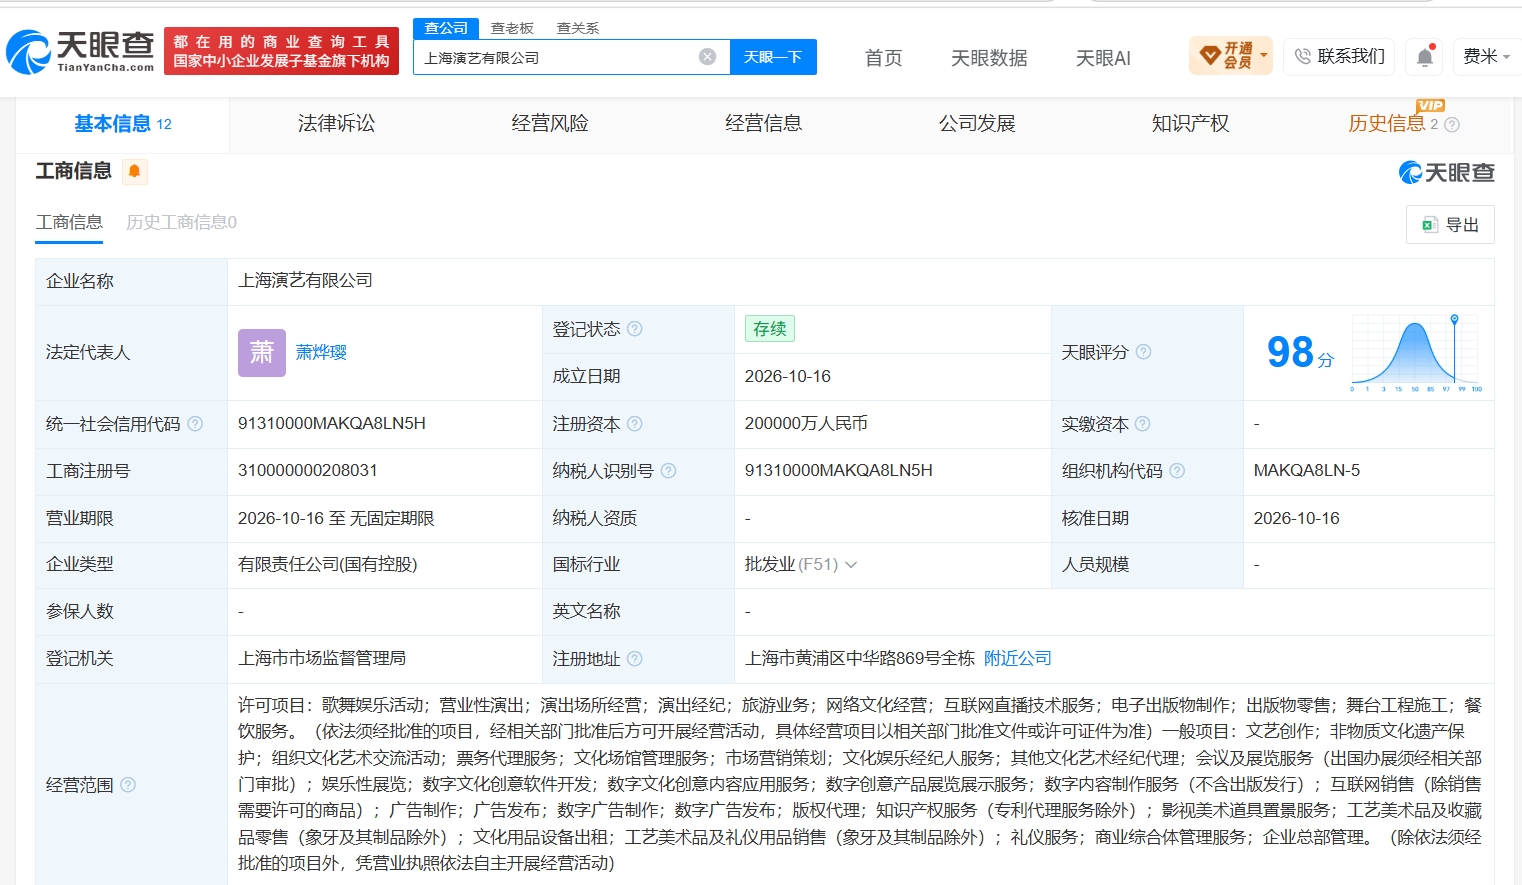Show info for 组织机构代码 help icon
This screenshot has width=1522, height=885.
(1177, 471)
